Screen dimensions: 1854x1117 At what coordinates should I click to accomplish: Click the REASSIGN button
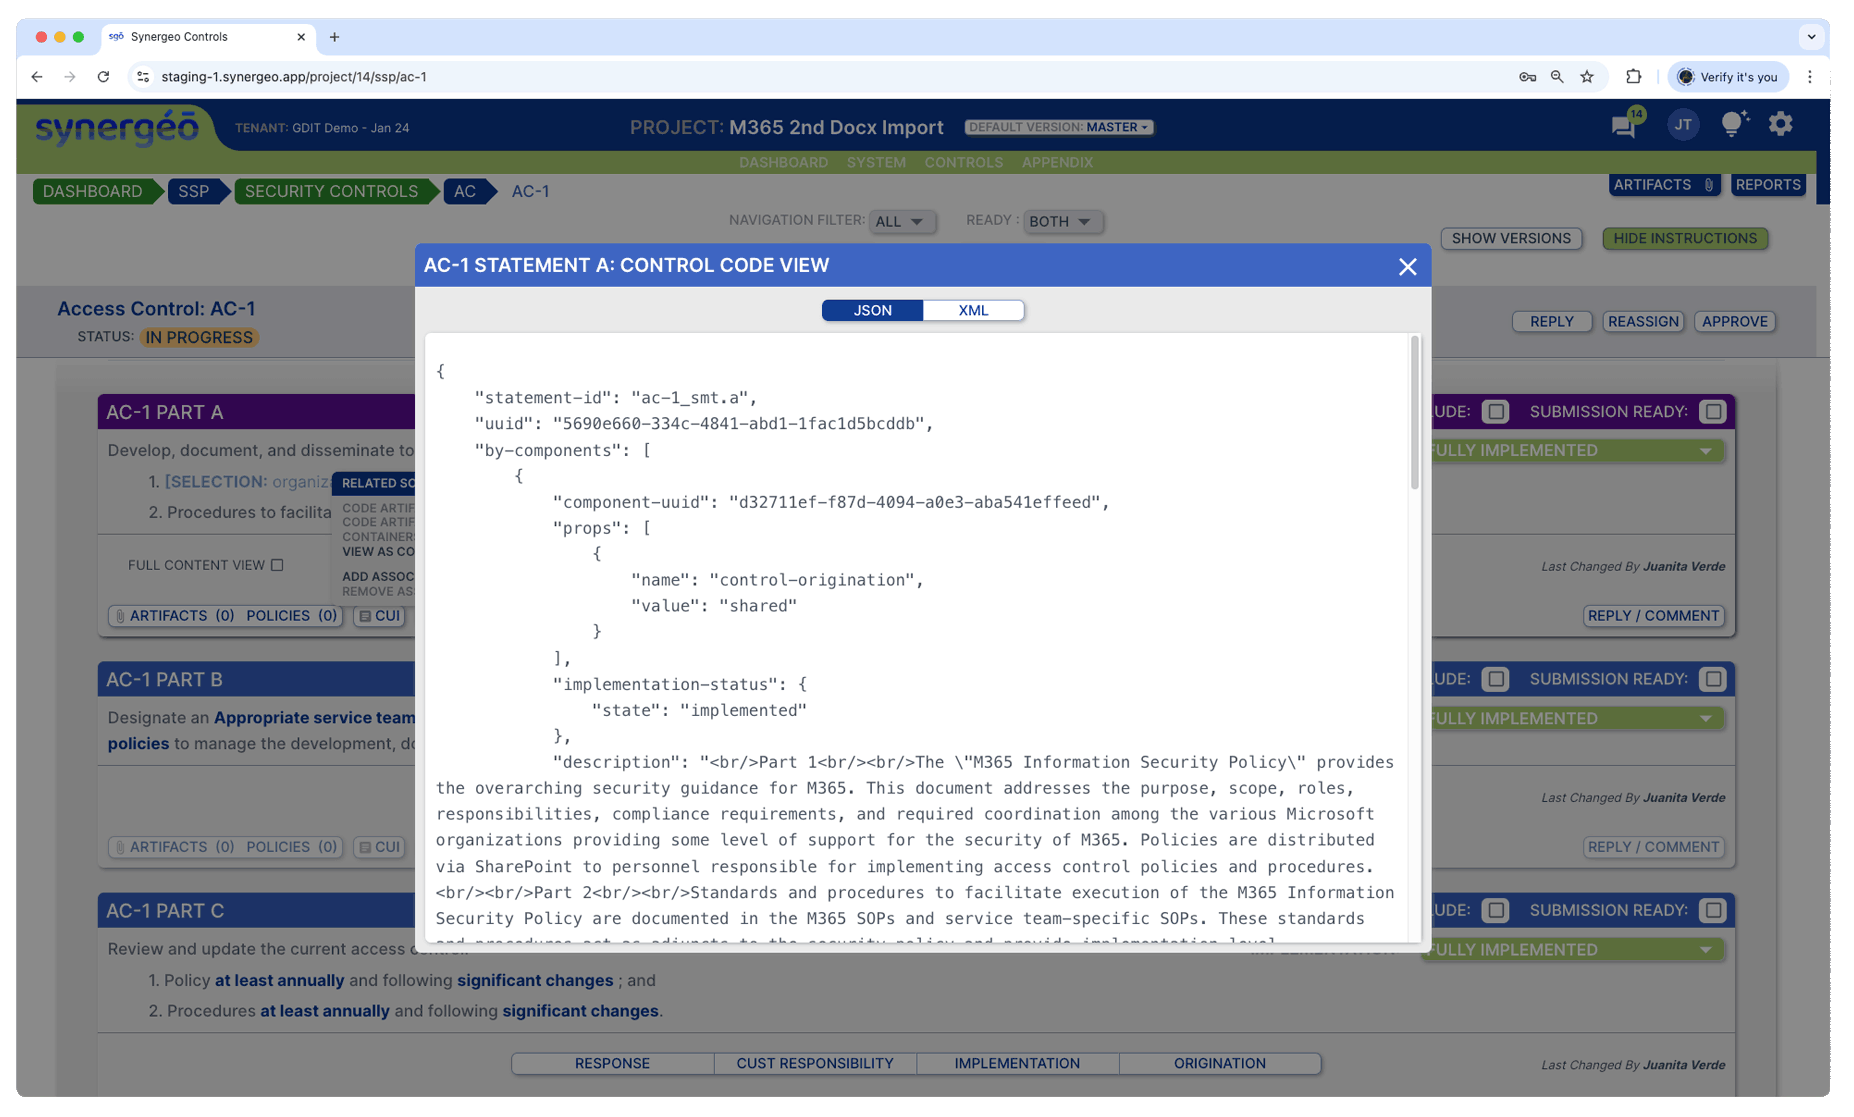click(x=1643, y=321)
